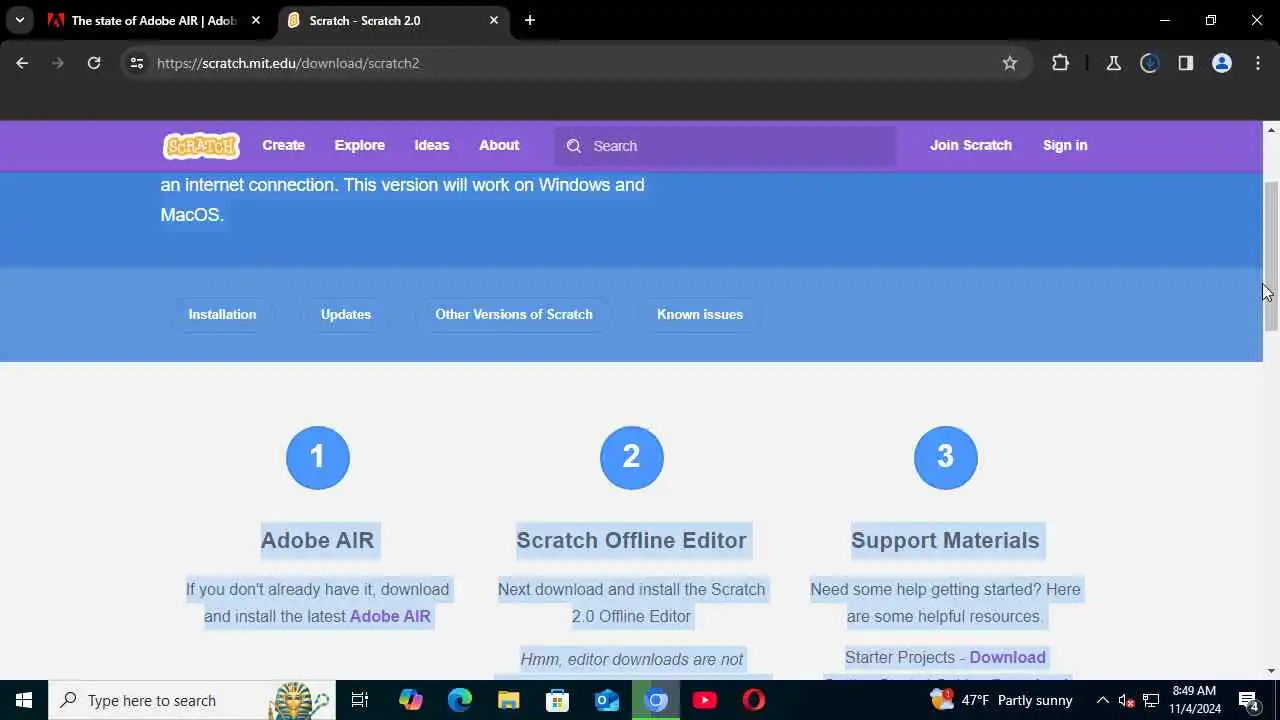The image size is (1280, 720).
Task: Close the Adobe AIR tab
Action: coord(256,20)
